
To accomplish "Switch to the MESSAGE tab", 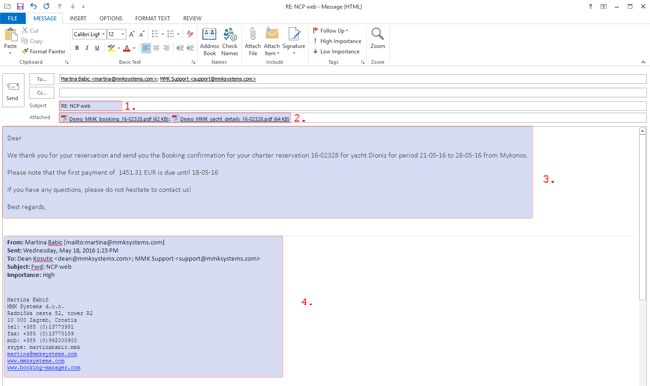I will click(x=45, y=18).
